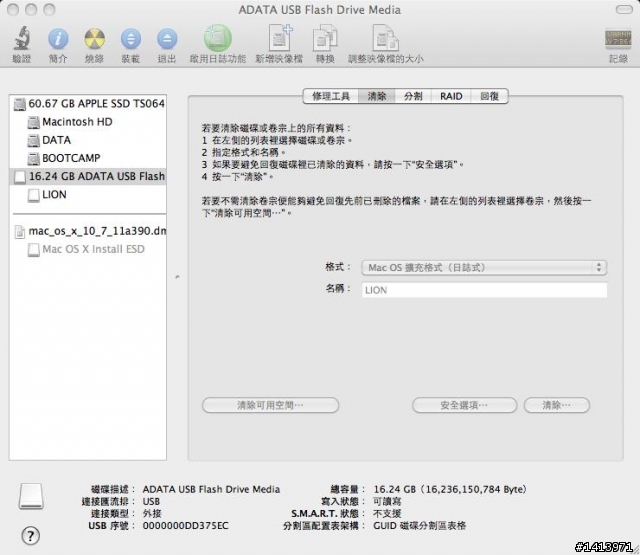Click the window resize grip corner

tap(635, 550)
